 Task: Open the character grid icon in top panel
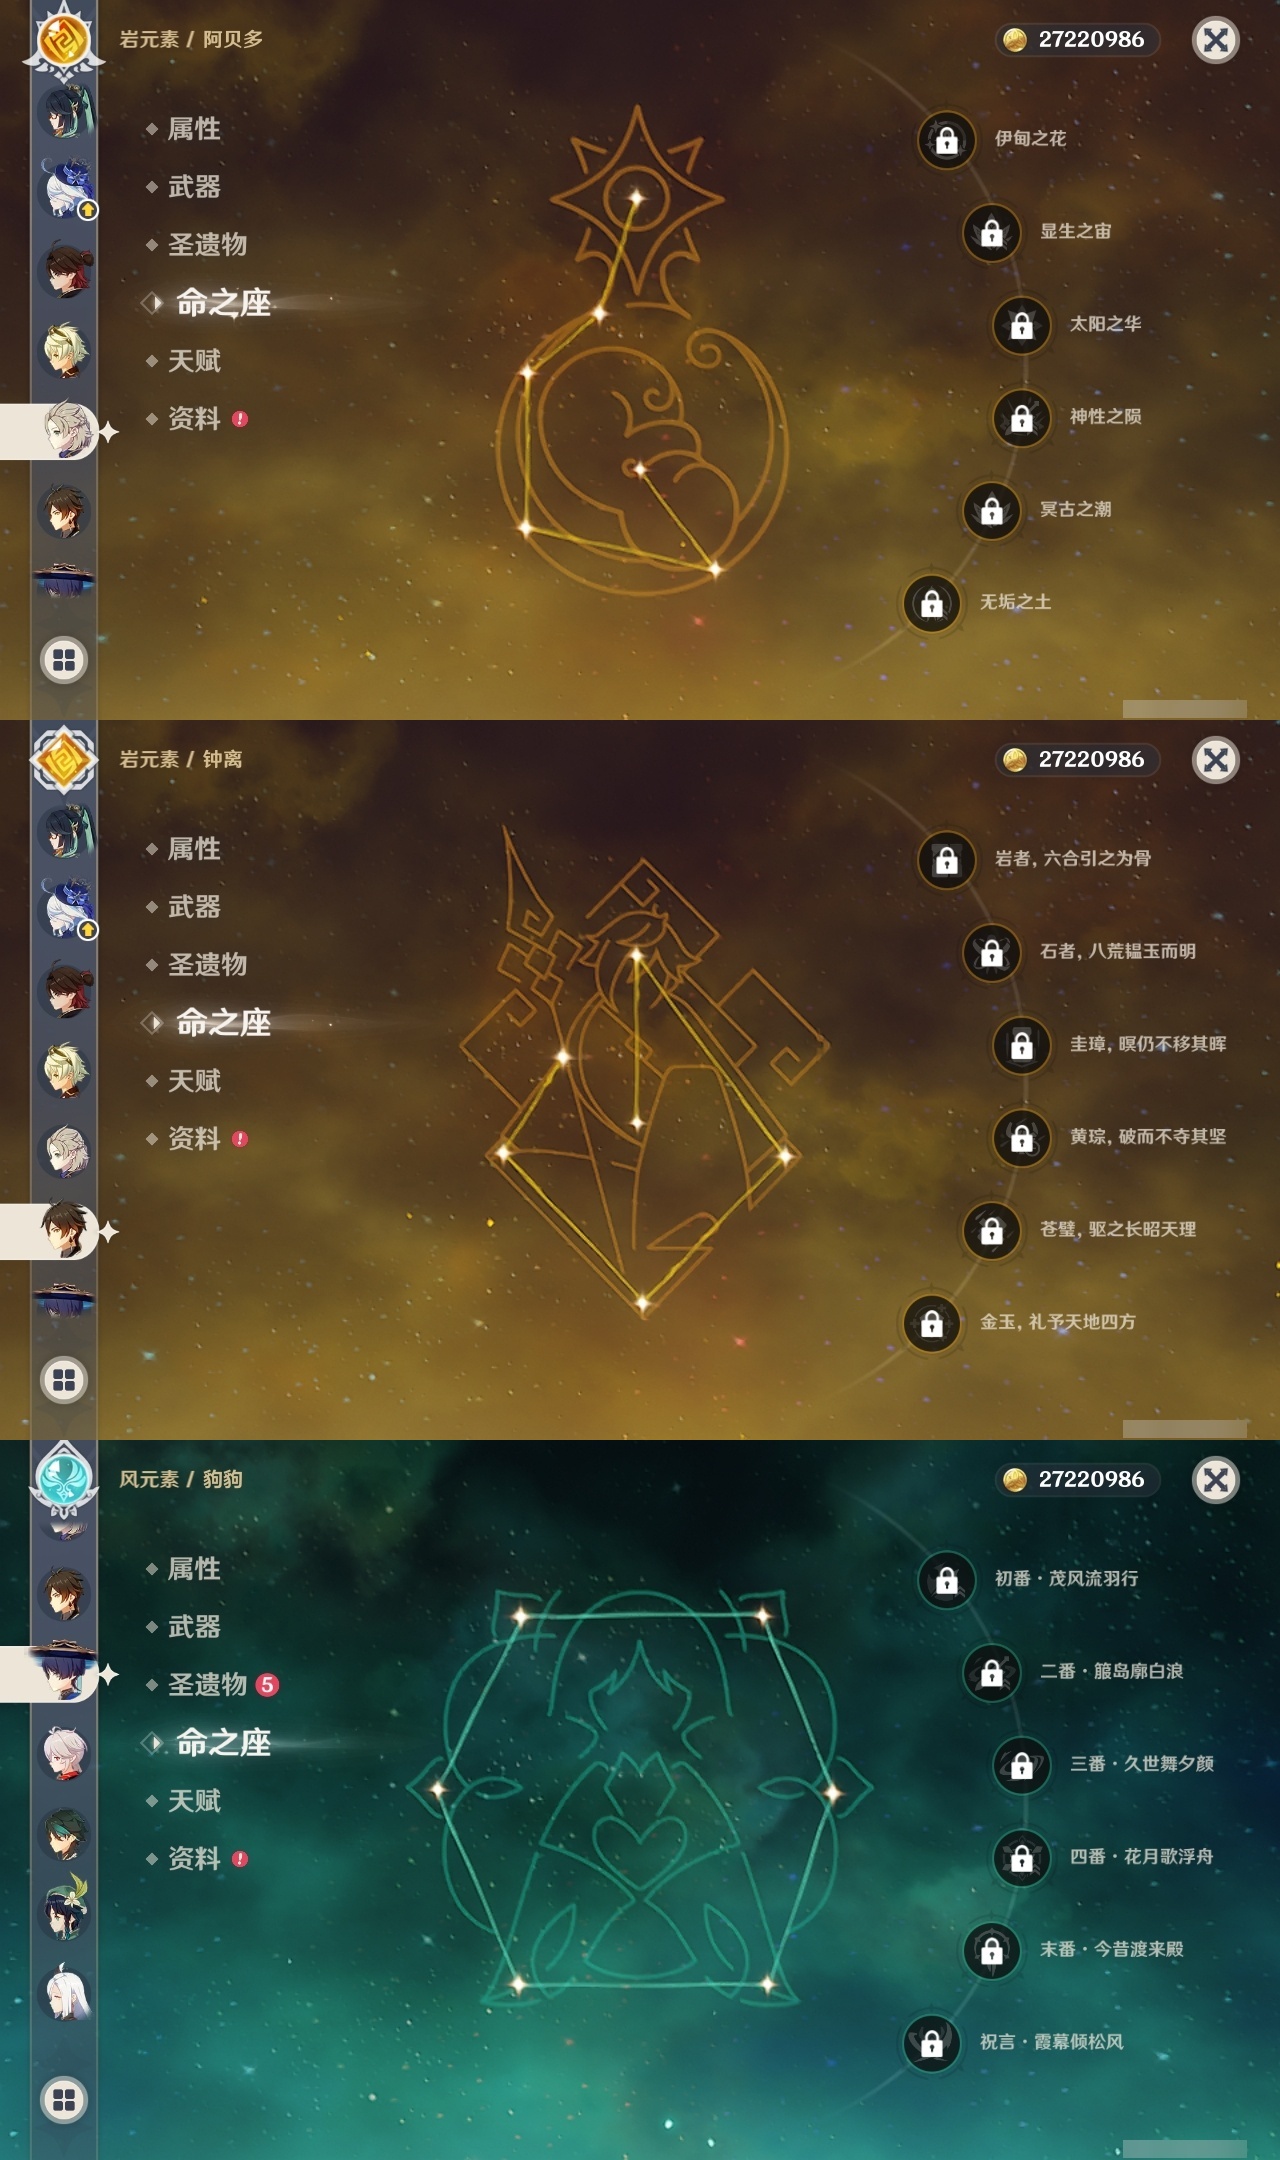click(x=64, y=660)
